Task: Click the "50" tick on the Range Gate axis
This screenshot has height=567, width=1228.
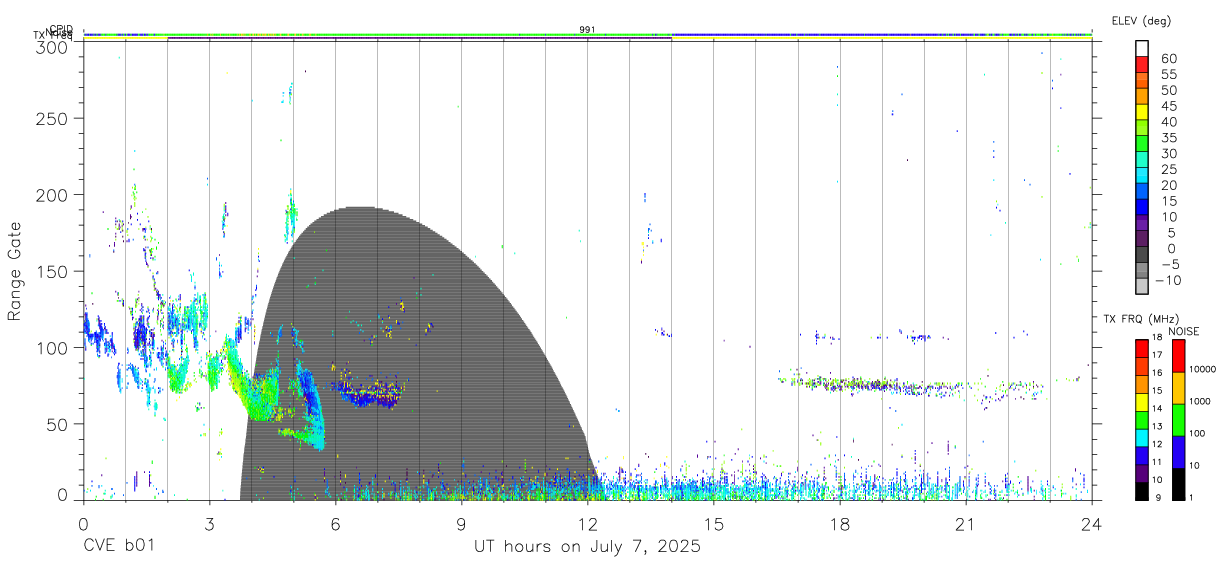Action: coord(55,425)
